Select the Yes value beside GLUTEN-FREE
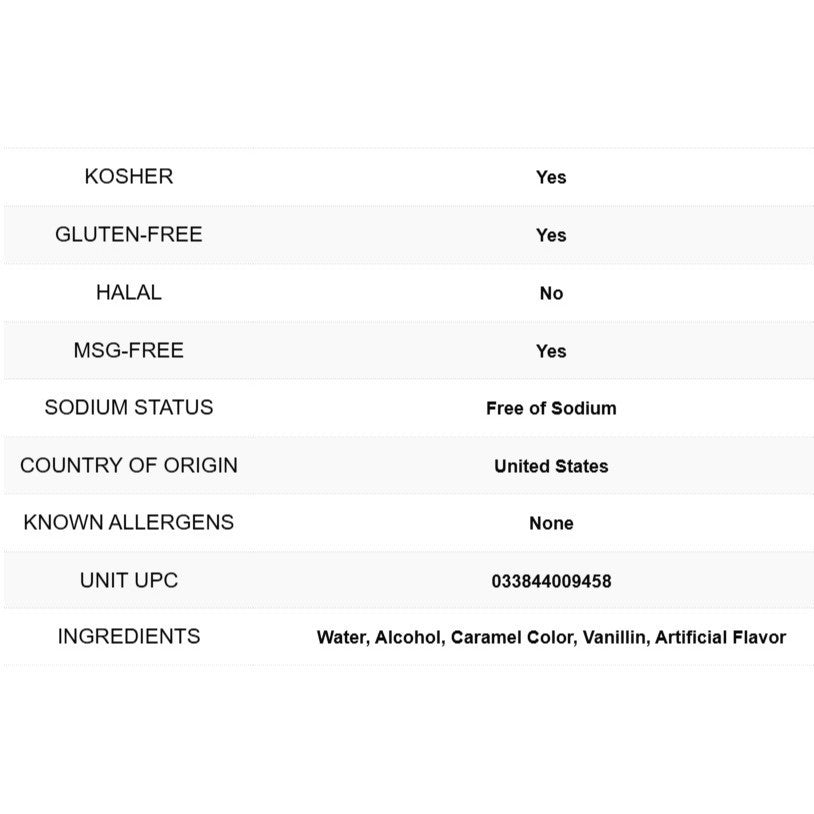 point(551,236)
